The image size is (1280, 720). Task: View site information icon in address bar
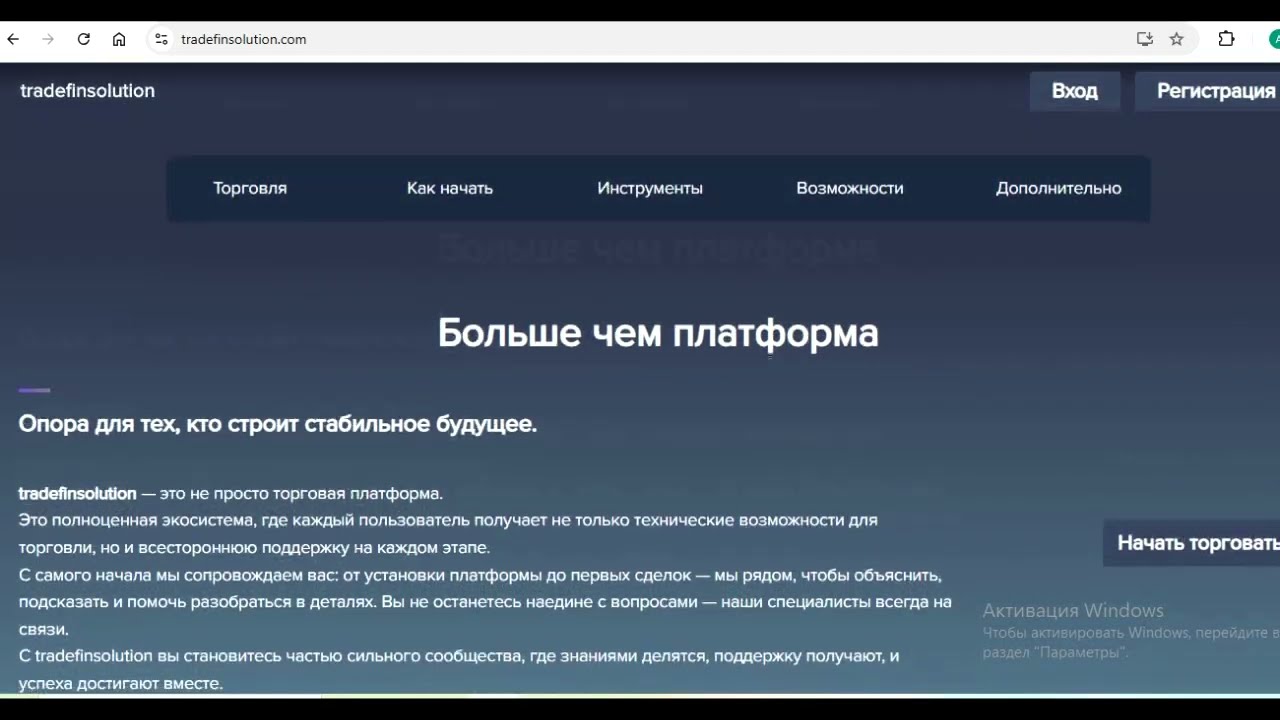(160, 39)
